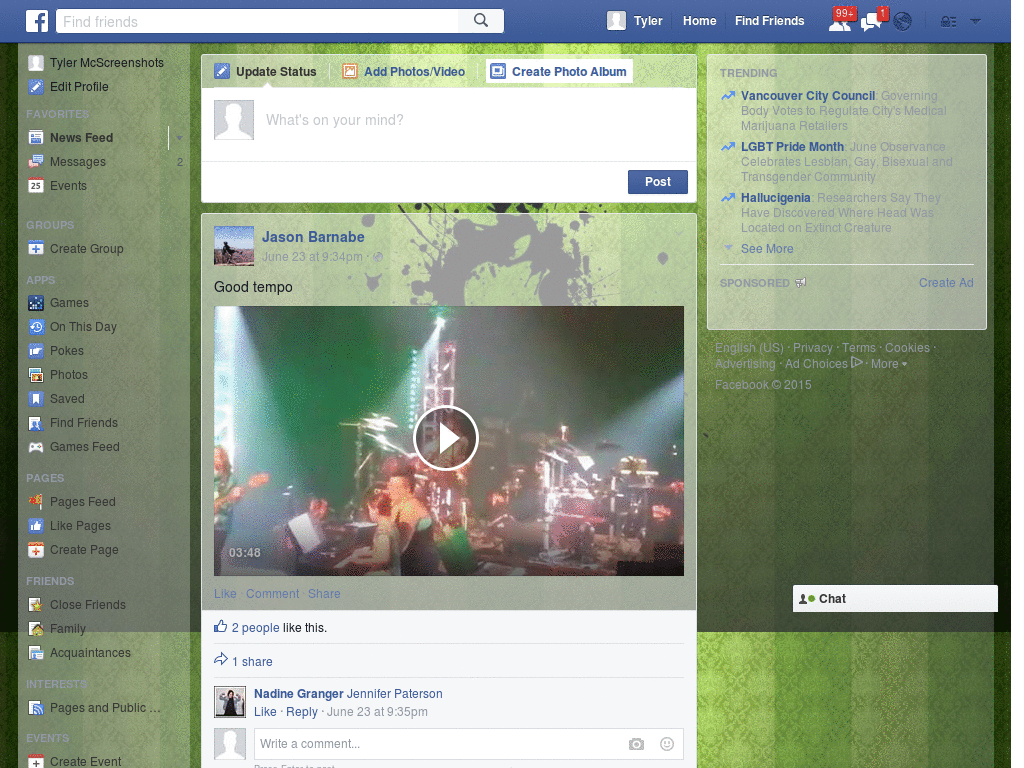Click the Close Friends star icon

[36, 605]
